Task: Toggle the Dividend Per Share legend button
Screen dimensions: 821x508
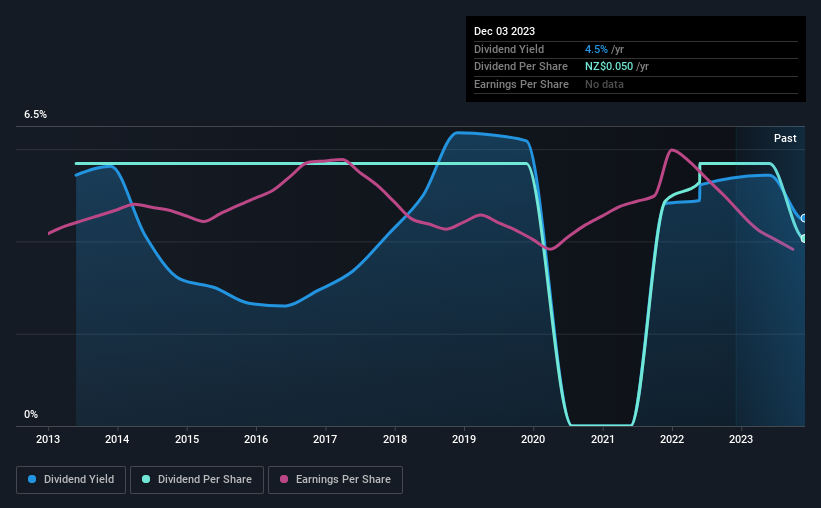Action: pos(197,480)
